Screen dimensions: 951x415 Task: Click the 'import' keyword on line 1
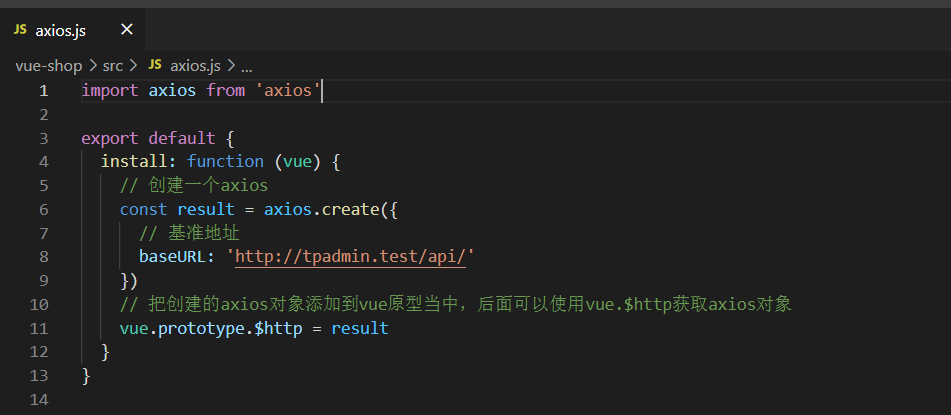coord(110,91)
